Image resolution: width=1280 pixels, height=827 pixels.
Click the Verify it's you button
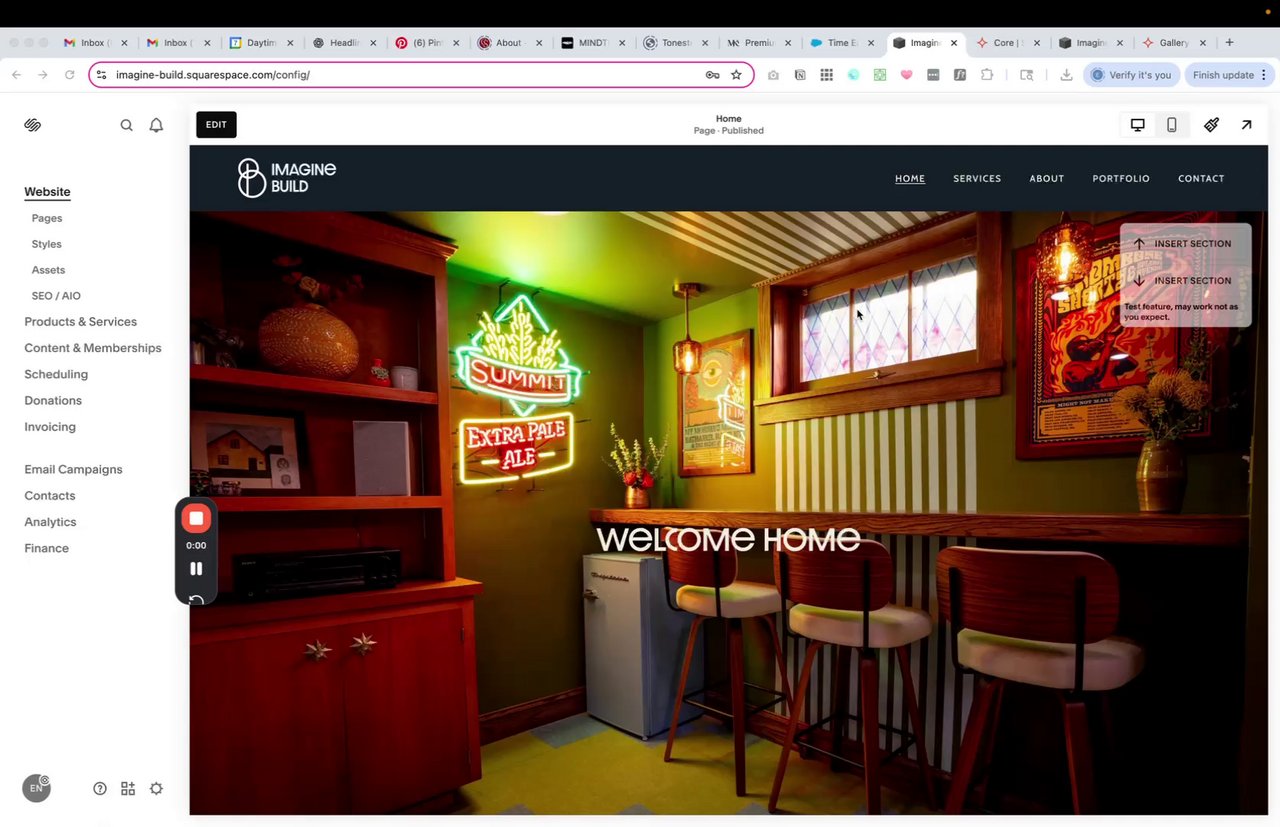(x=1130, y=75)
